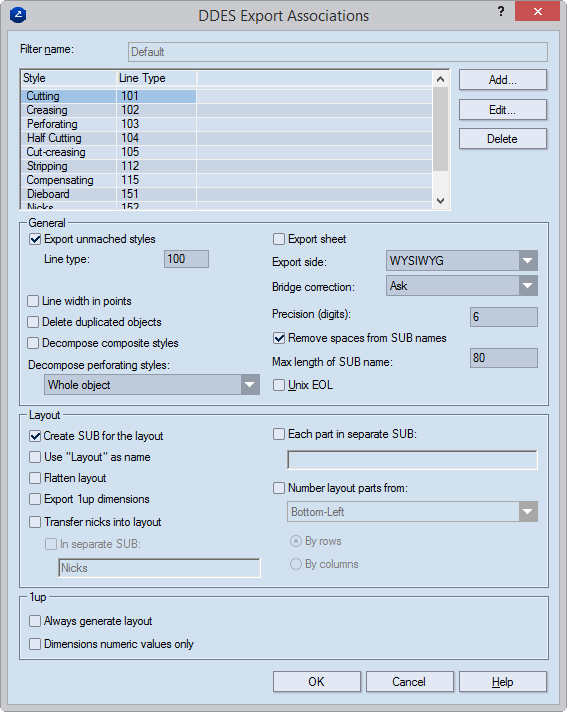This screenshot has width=567, height=712.
Task: Click the app logo icon in title bar
Action: click(x=18, y=15)
